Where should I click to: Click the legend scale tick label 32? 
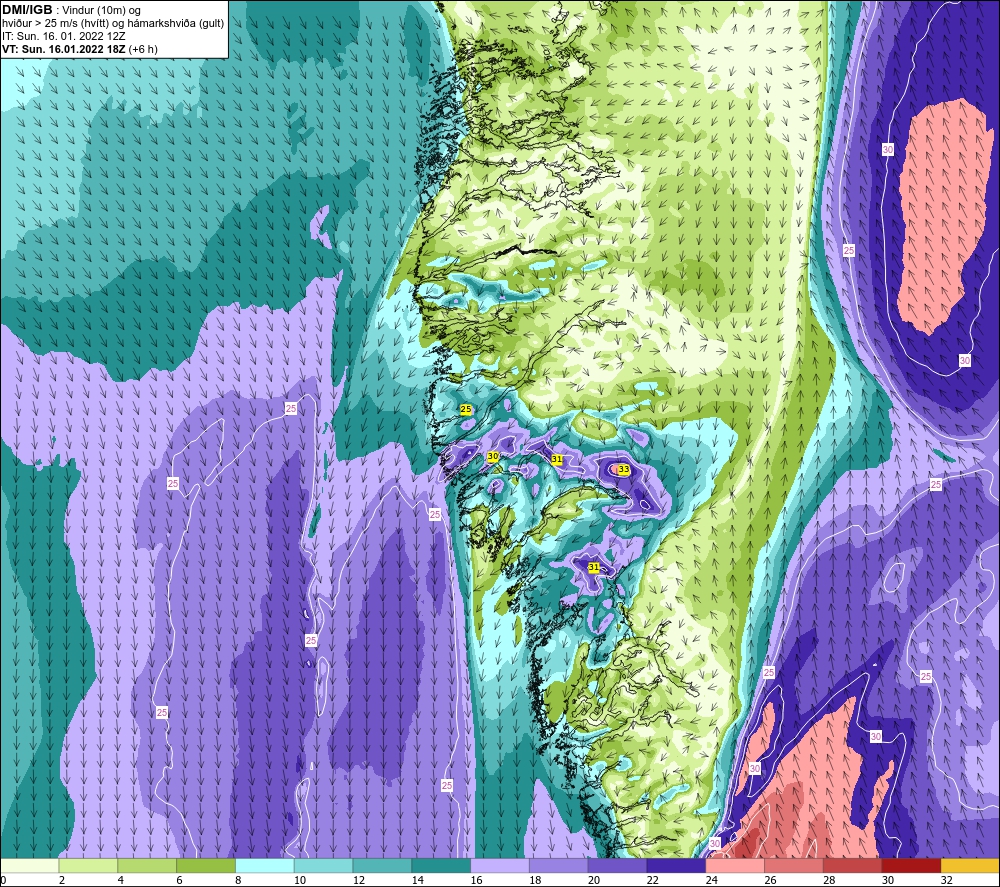point(946,880)
